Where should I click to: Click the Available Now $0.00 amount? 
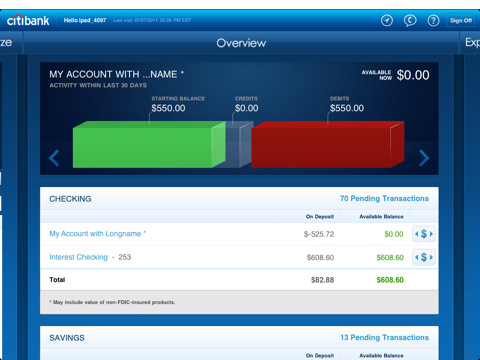point(413,75)
